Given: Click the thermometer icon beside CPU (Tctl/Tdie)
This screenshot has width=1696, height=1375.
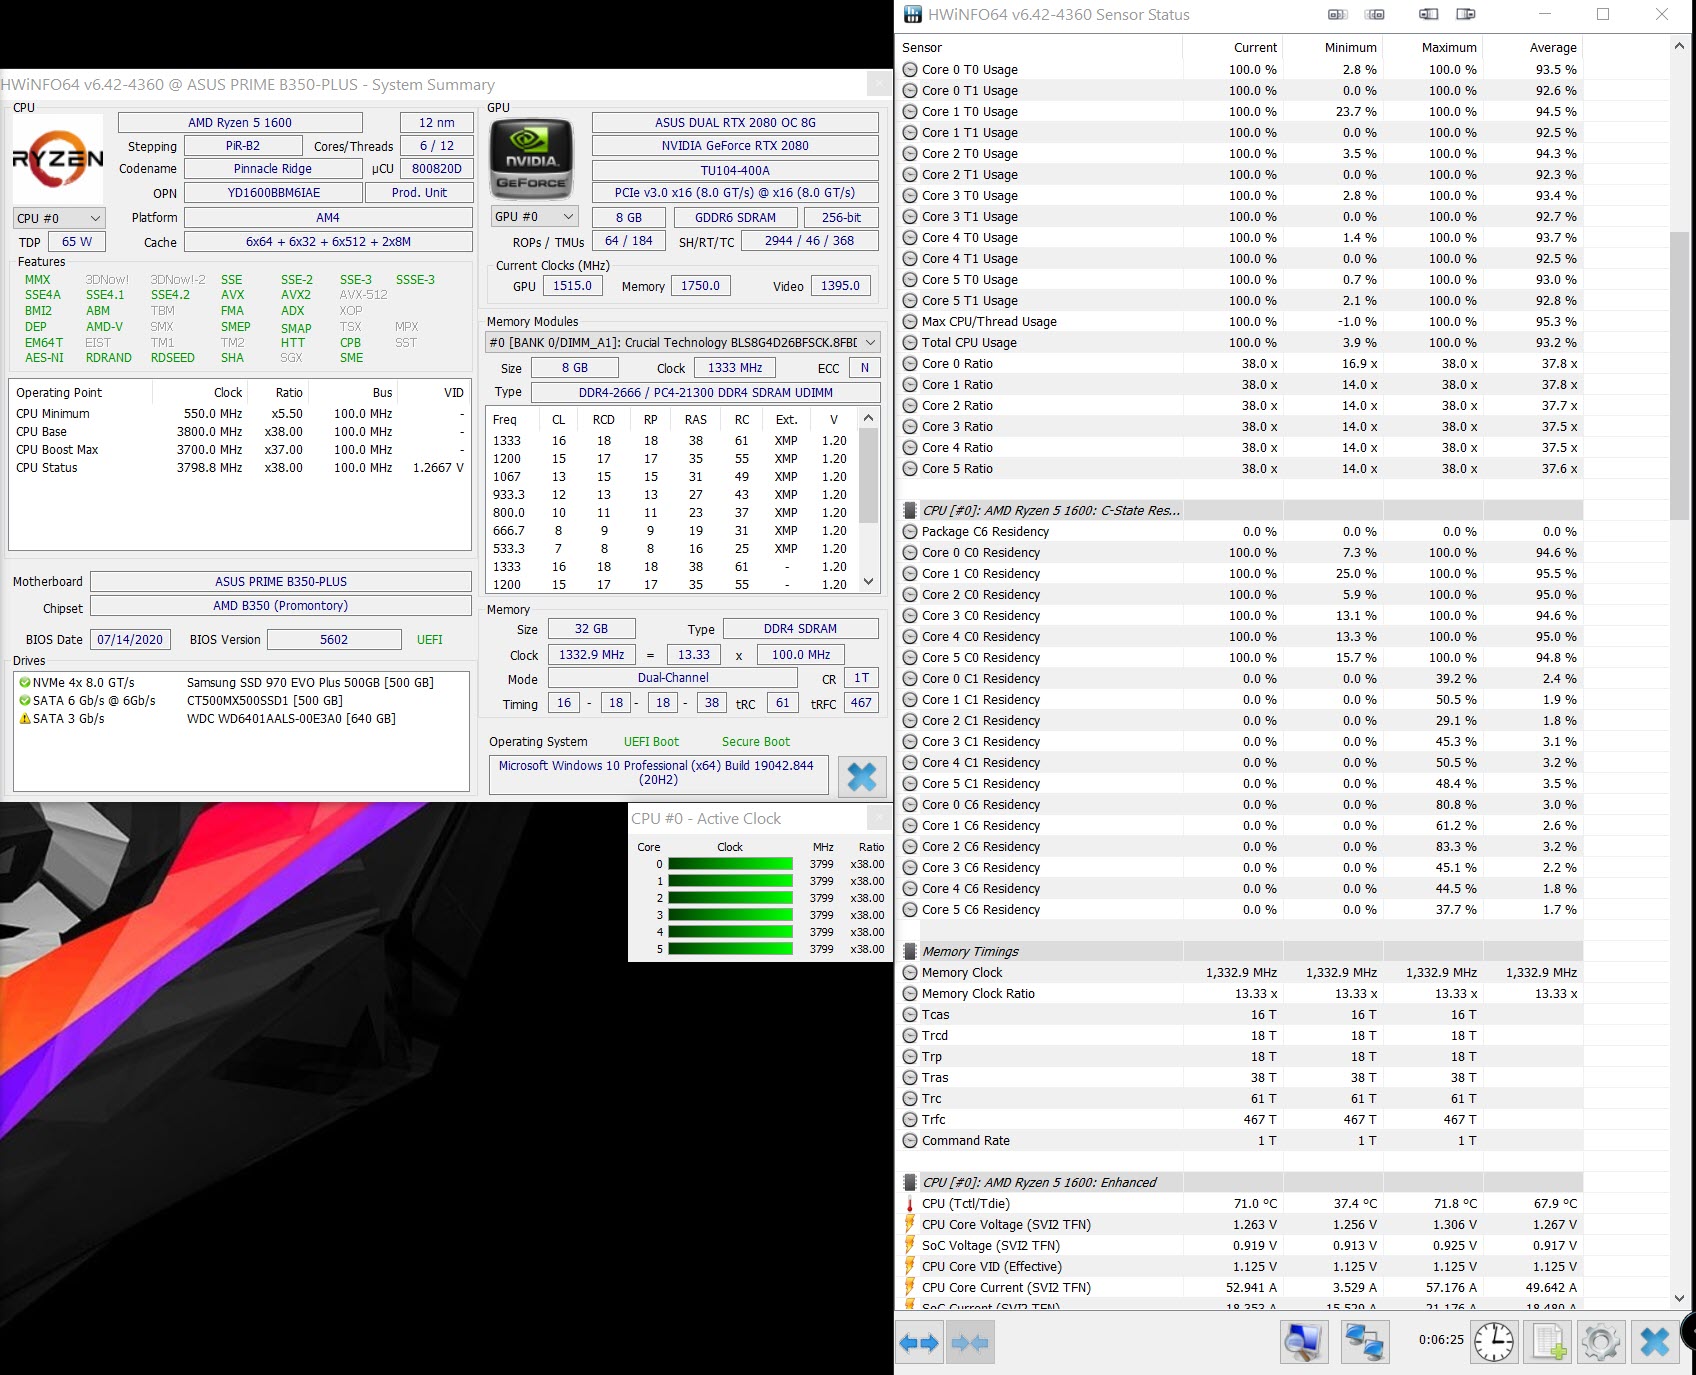Looking at the screenshot, I should pos(910,1204).
